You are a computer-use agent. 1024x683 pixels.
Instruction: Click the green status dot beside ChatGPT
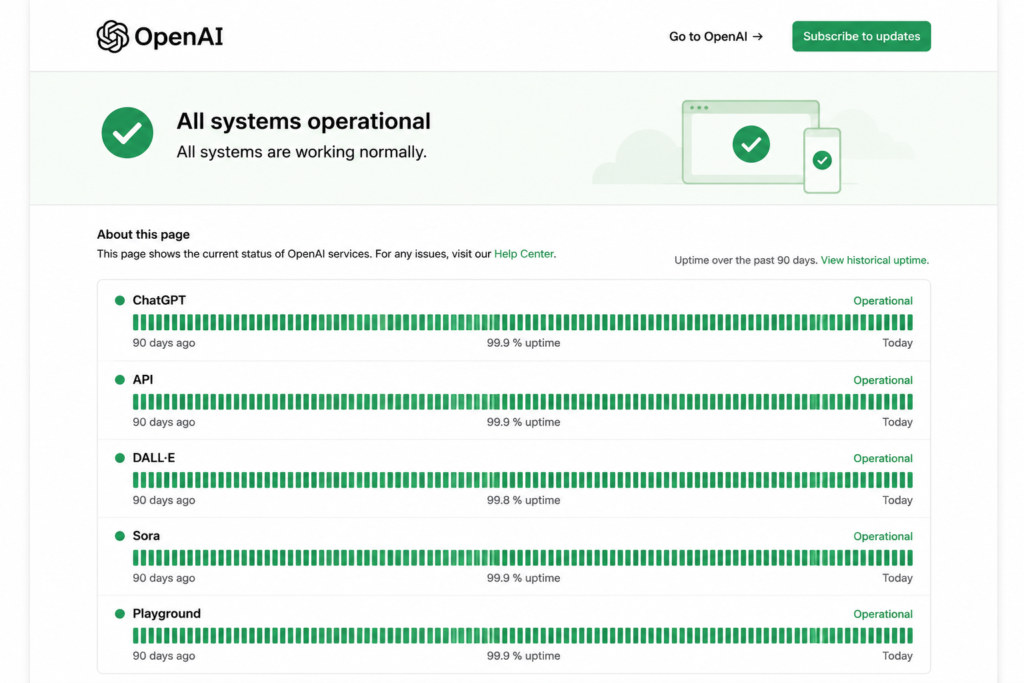coord(120,300)
